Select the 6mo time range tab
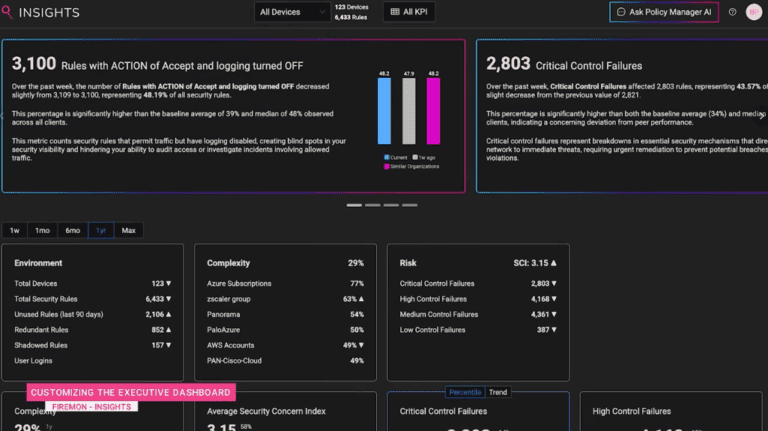Viewport: 768px width, 431px height. pos(72,230)
